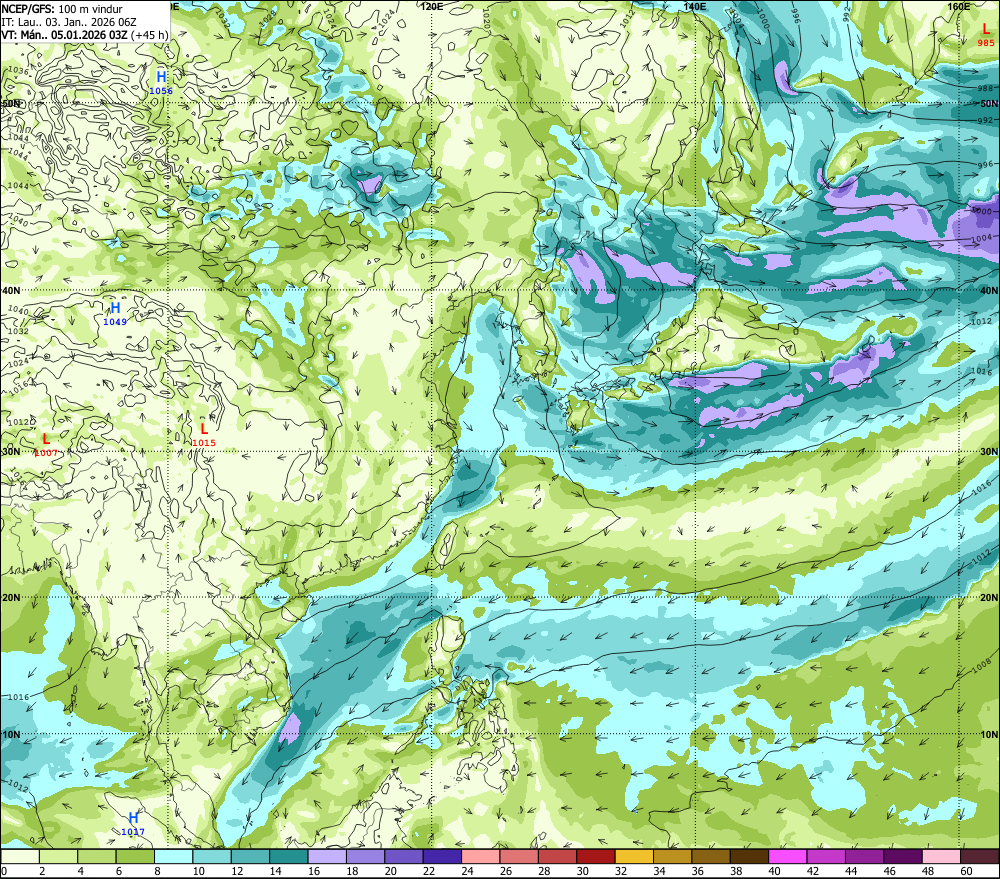Select the 34–36 ochre legend swatch

click(672, 857)
